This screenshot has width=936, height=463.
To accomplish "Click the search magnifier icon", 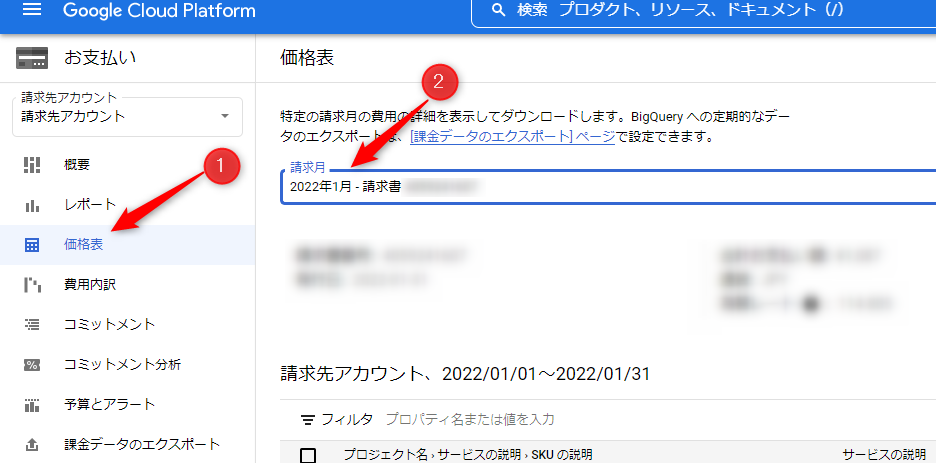I will 498,10.
